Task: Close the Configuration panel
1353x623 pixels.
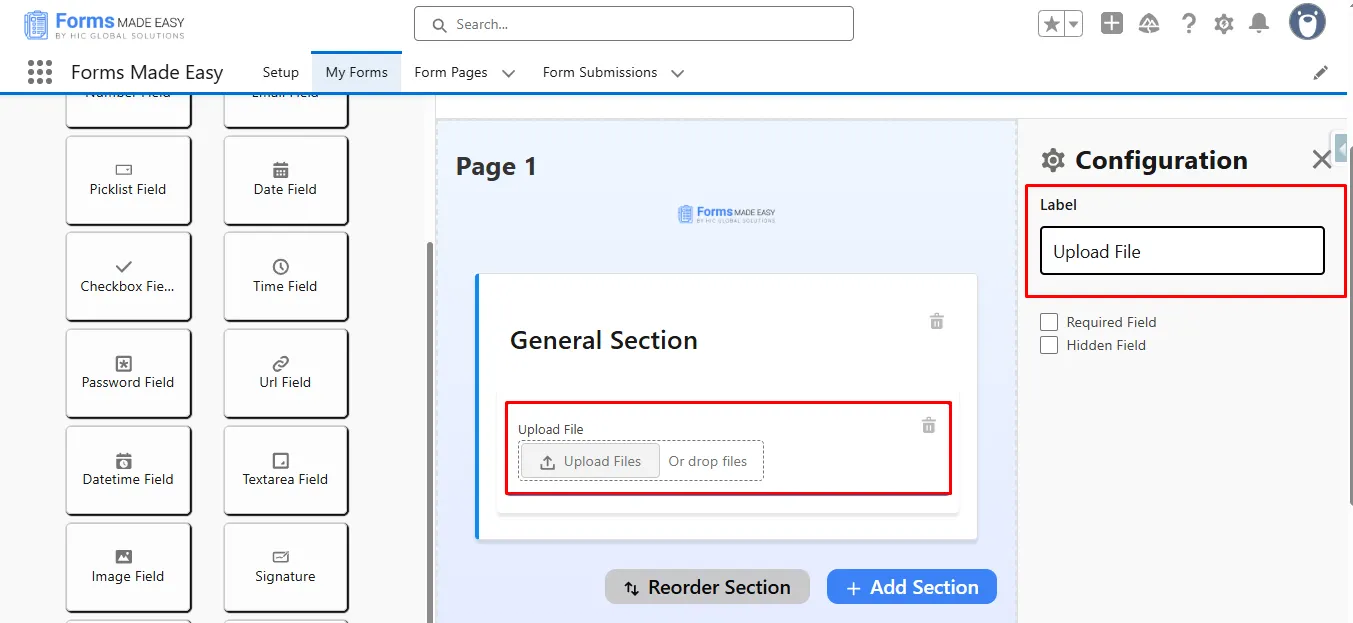Action: (x=1322, y=160)
